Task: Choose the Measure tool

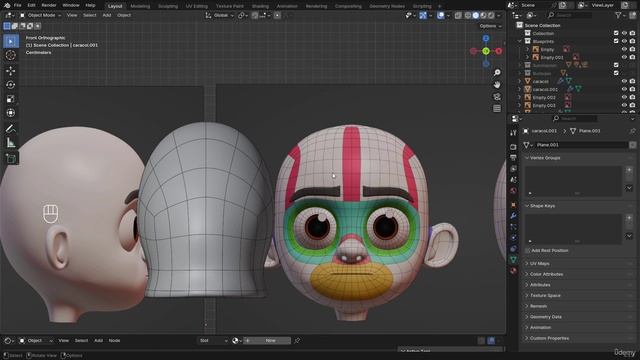Action: (x=11, y=142)
